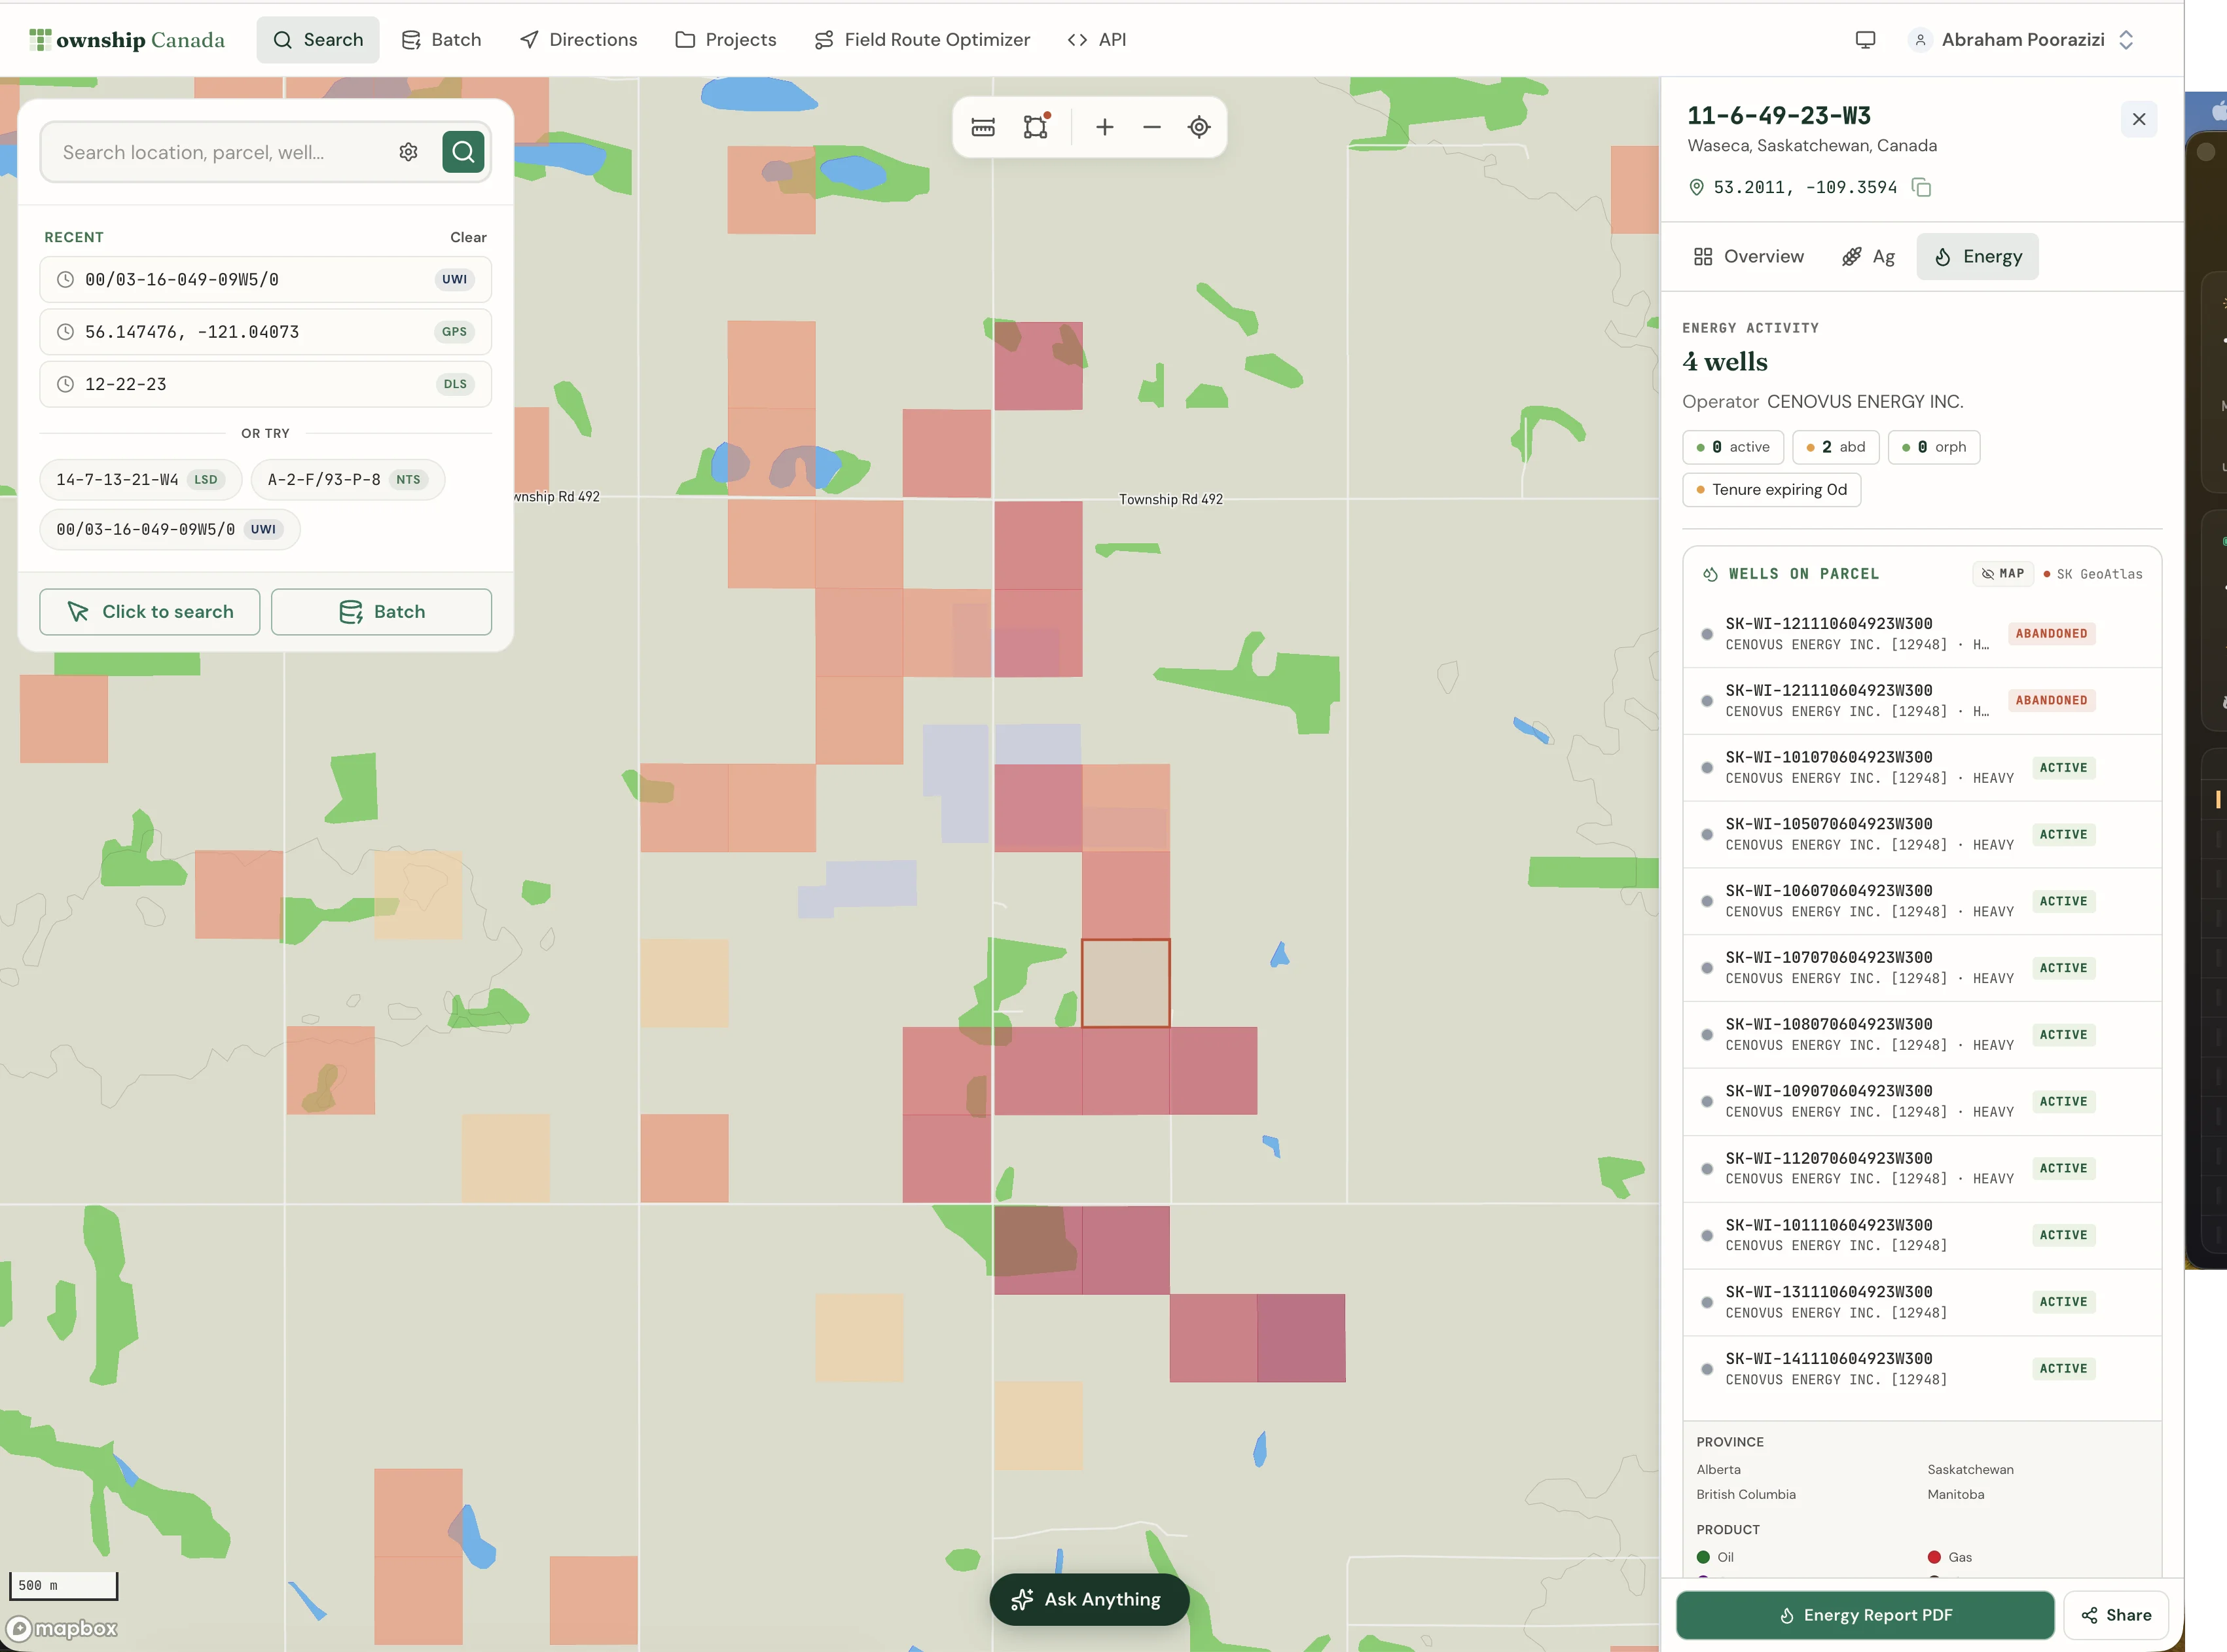Zoom in with the plus icon
The height and width of the screenshot is (1652, 2227).
(1105, 127)
